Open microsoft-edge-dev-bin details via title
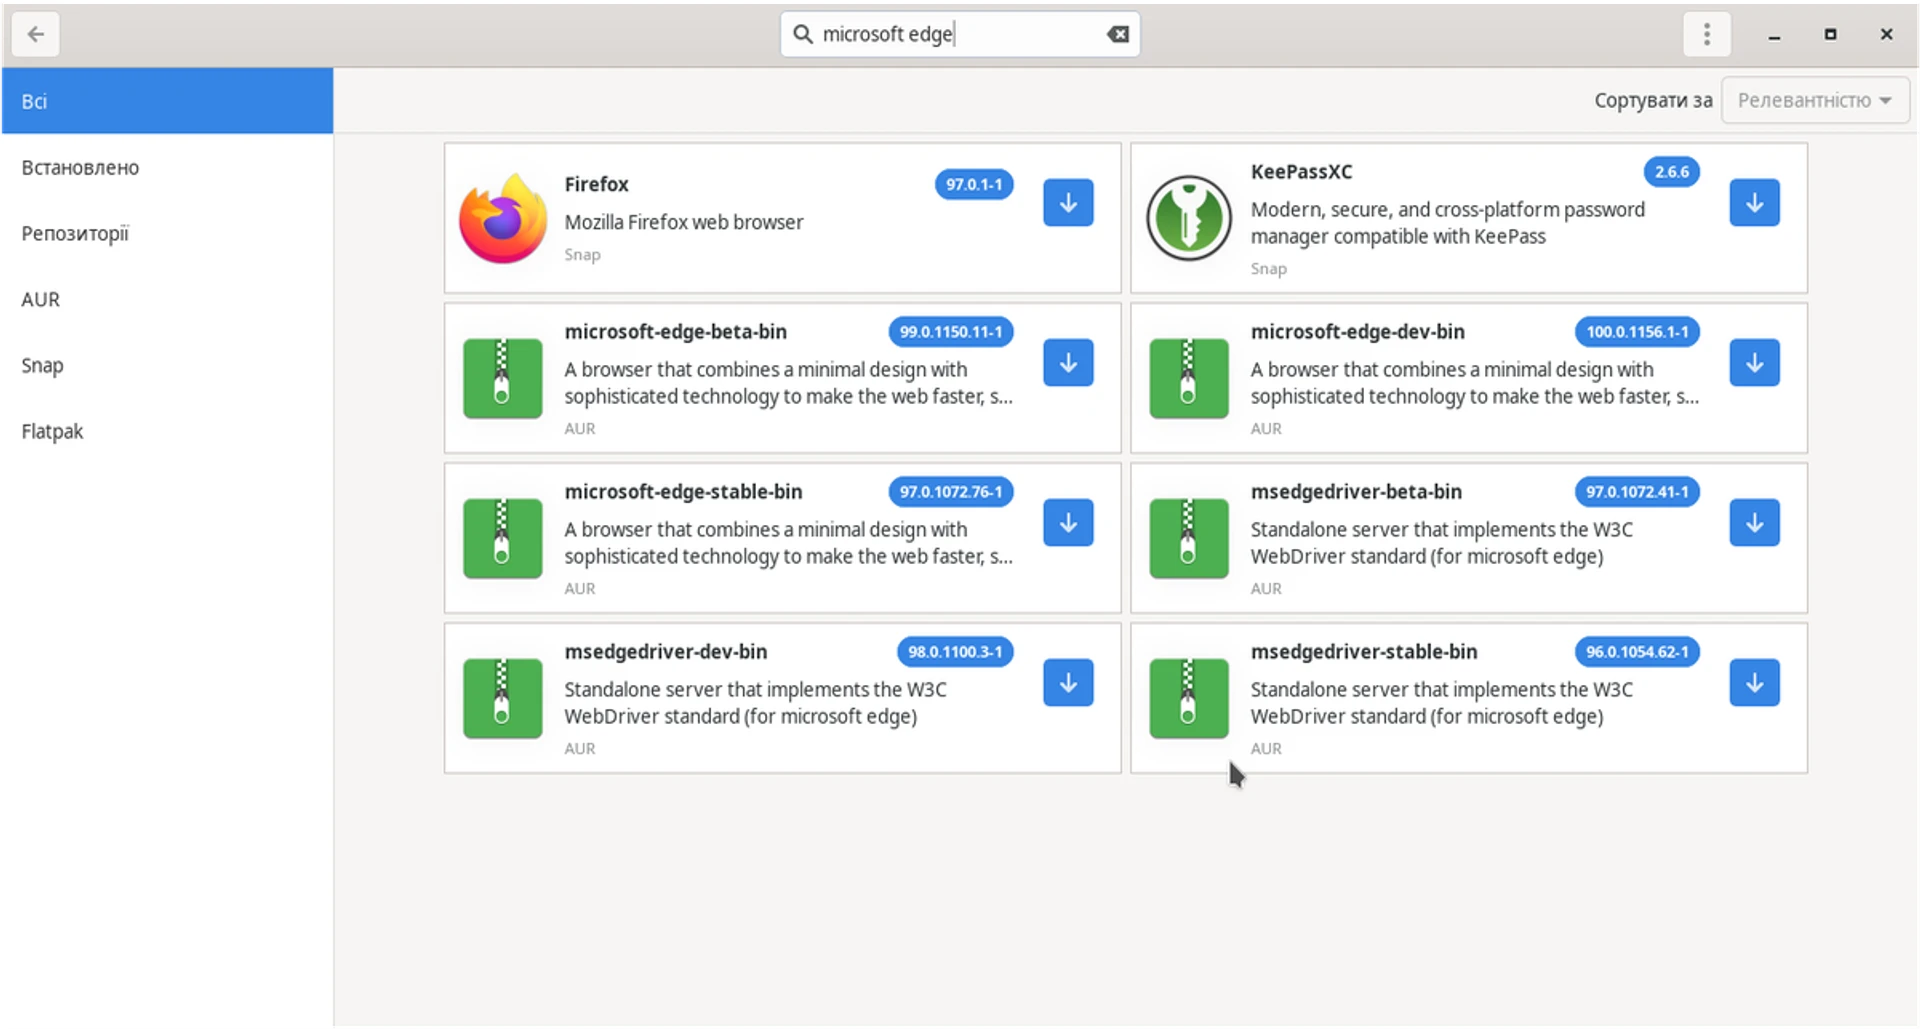 1357,332
